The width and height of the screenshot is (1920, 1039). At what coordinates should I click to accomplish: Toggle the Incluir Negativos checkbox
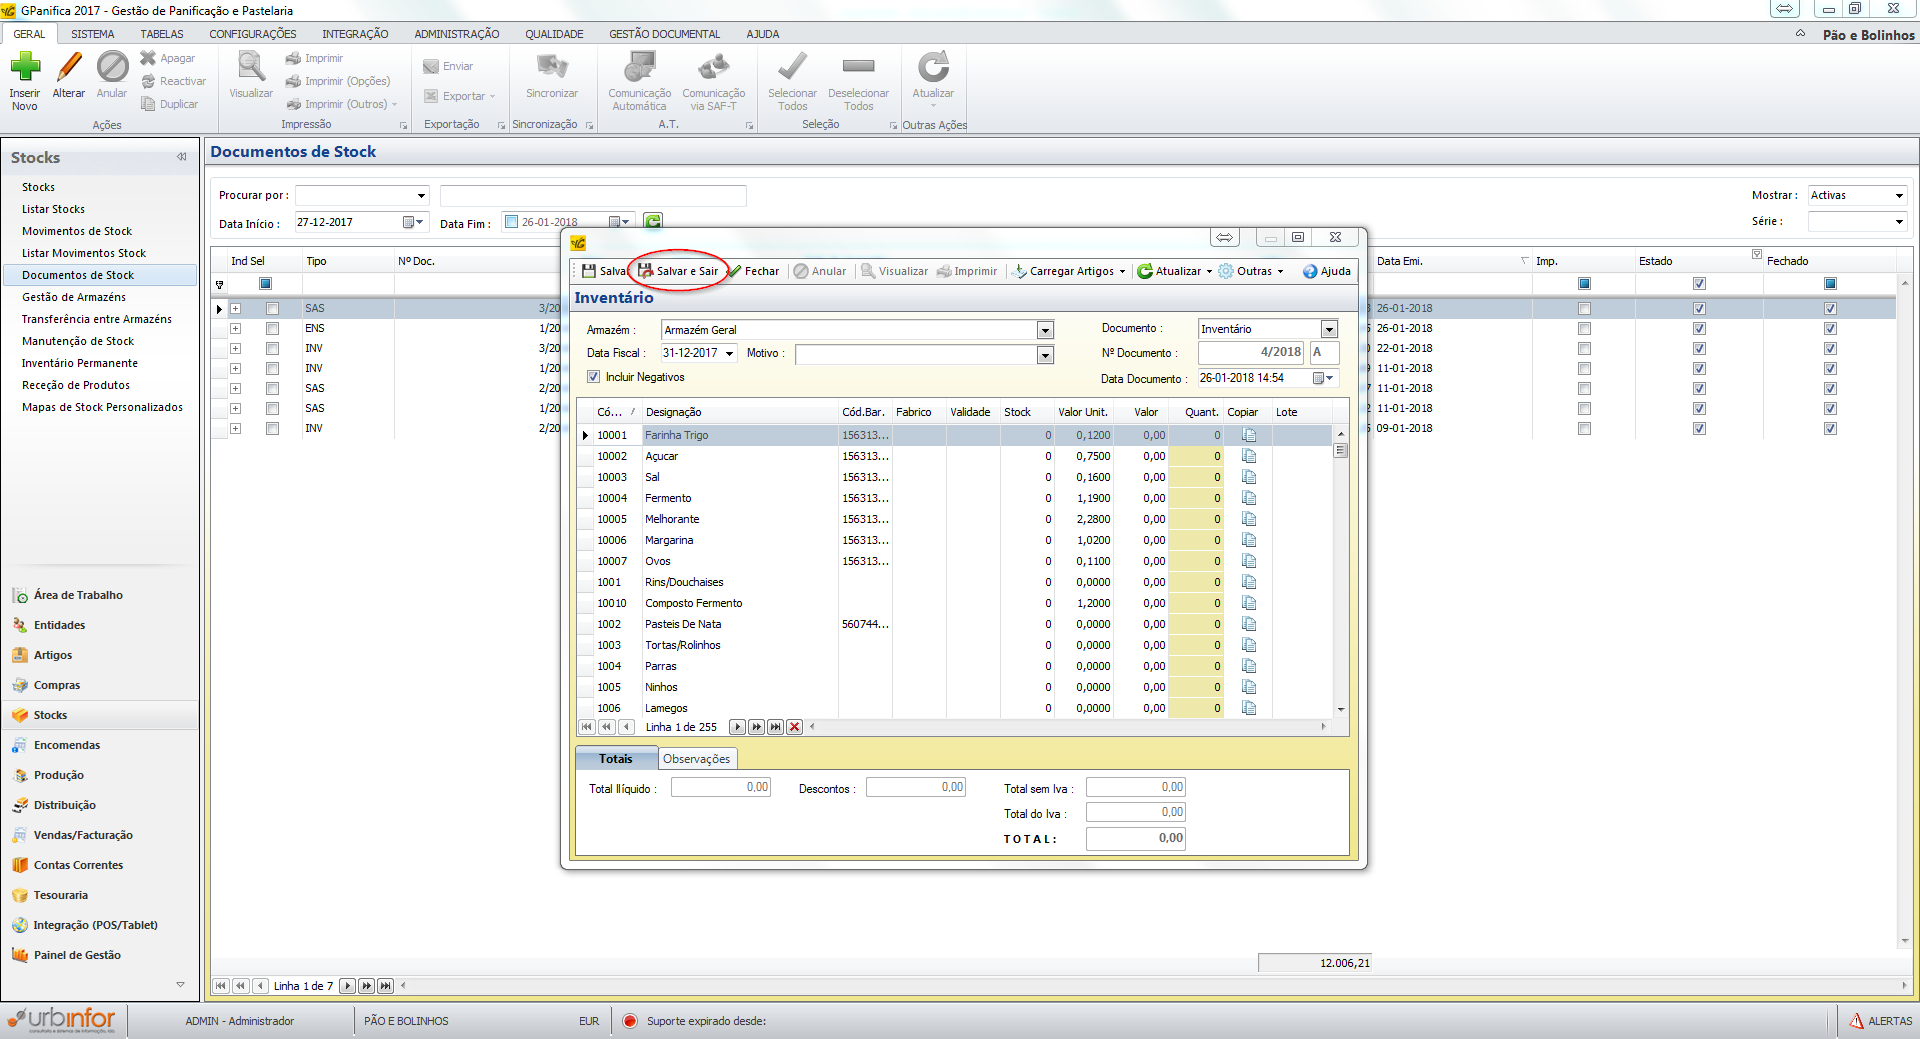click(594, 377)
